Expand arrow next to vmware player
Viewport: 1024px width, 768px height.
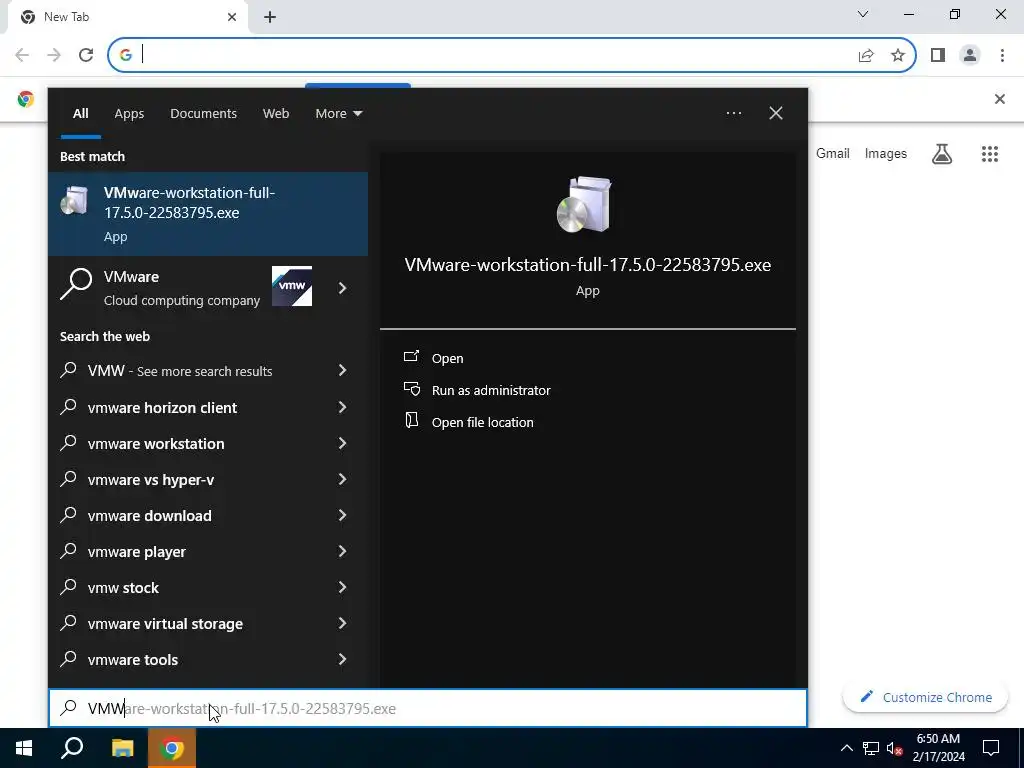coord(342,552)
